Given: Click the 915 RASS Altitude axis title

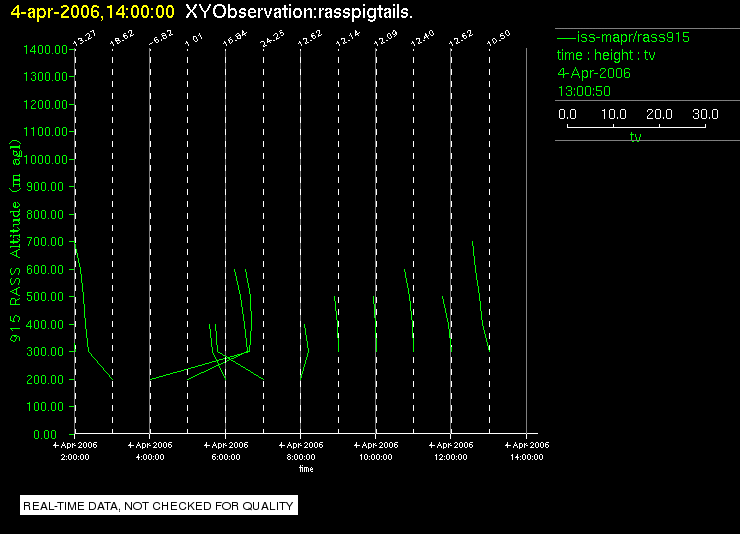Looking at the screenshot, I should (x=15, y=241).
